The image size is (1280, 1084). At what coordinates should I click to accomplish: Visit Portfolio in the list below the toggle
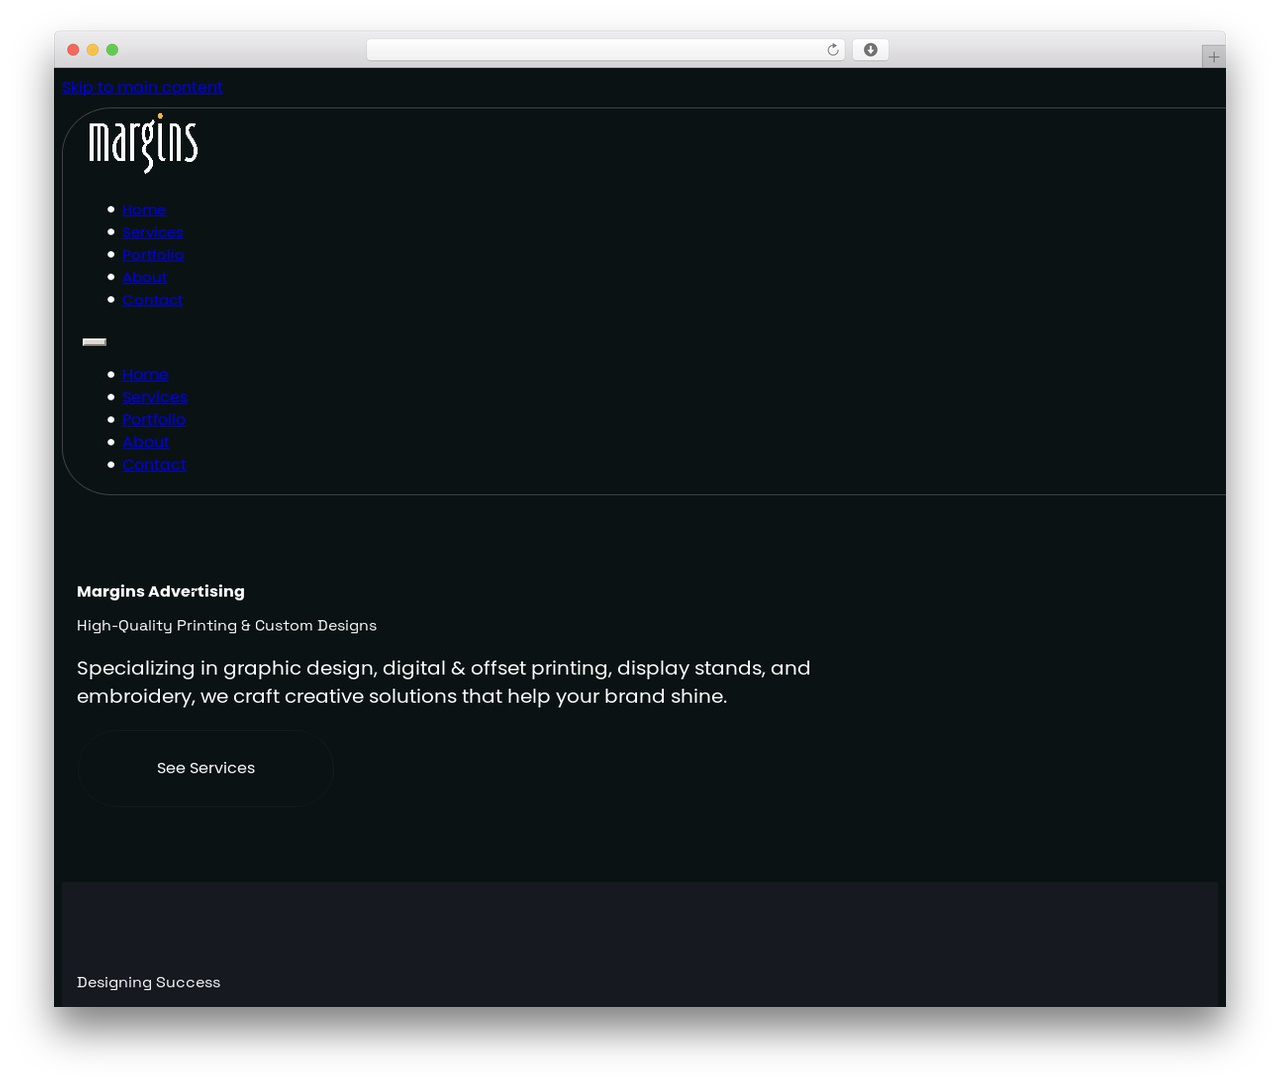click(x=154, y=420)
